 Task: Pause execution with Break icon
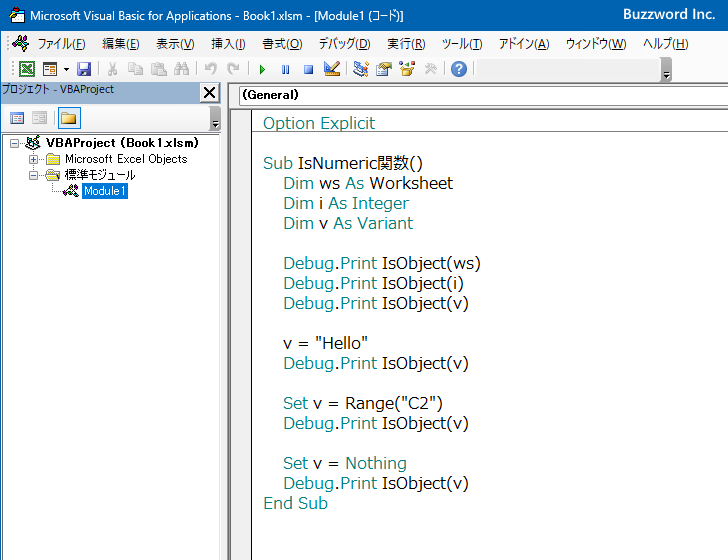tap(285, 69)
